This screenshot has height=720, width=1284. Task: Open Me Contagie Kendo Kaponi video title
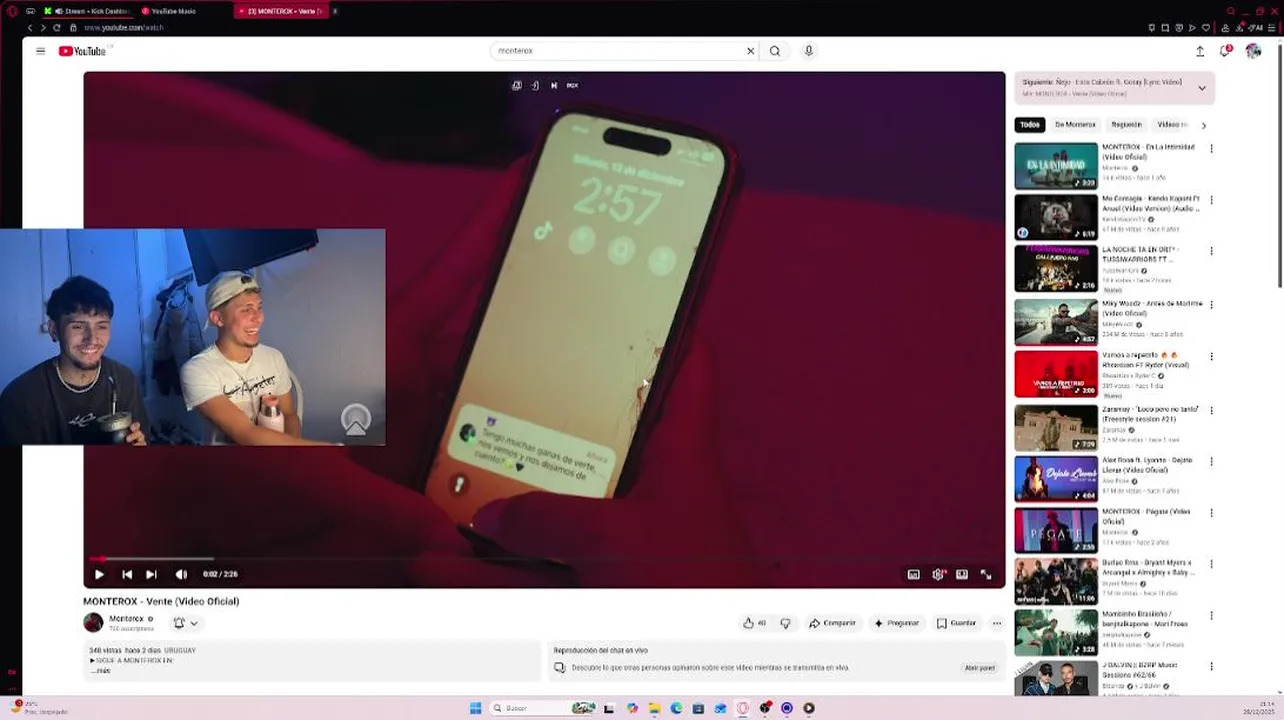[x=1150, y=204]
